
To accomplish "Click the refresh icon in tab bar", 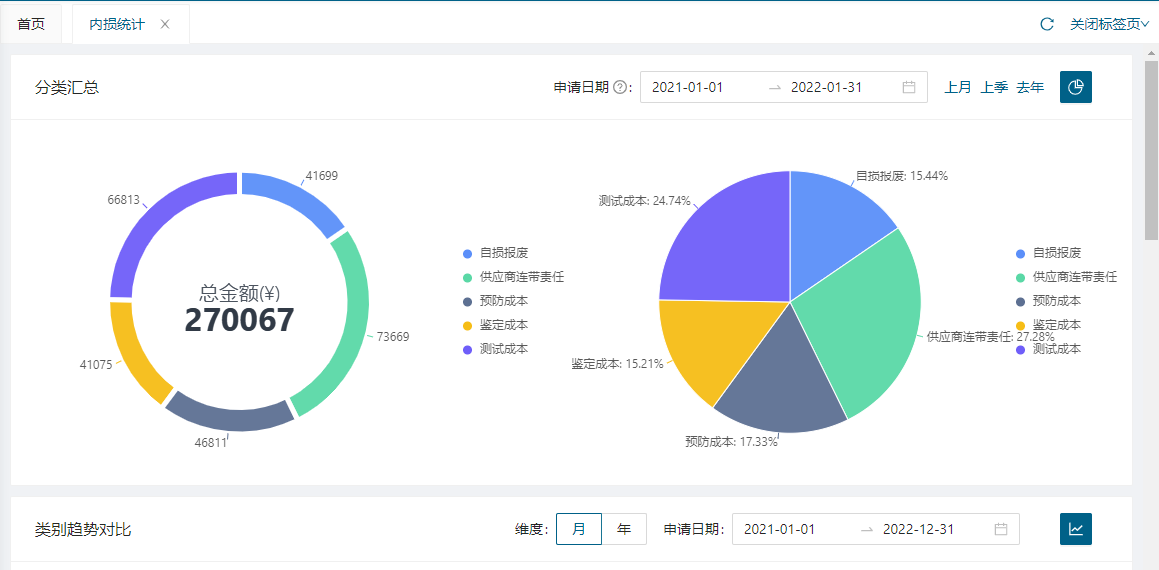I will coord(1047,24).
